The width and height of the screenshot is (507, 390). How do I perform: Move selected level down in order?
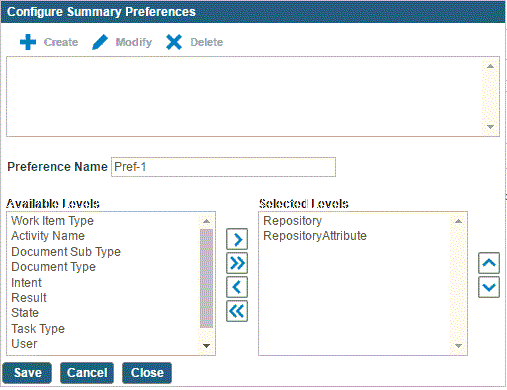[x=489, y=287]
